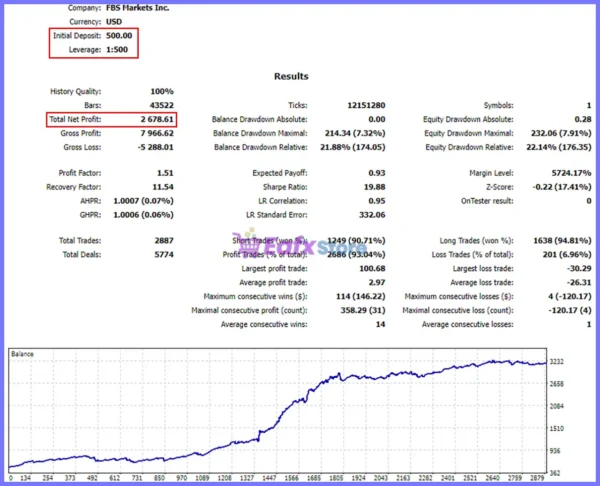Image resolution: width=600 pixels, height=486 pixels.
Task: Click Total Deals value 5774
Action: pyautogui.click(x=164, y=254)
